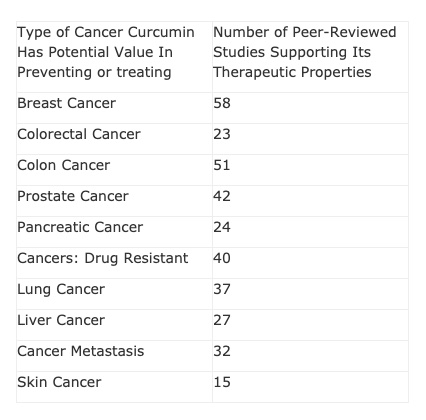Image resolution: width=426 pixels, height=420 pixels.
Task: Click the Pancreatic Cancer row label
Action: pos(80,227)
